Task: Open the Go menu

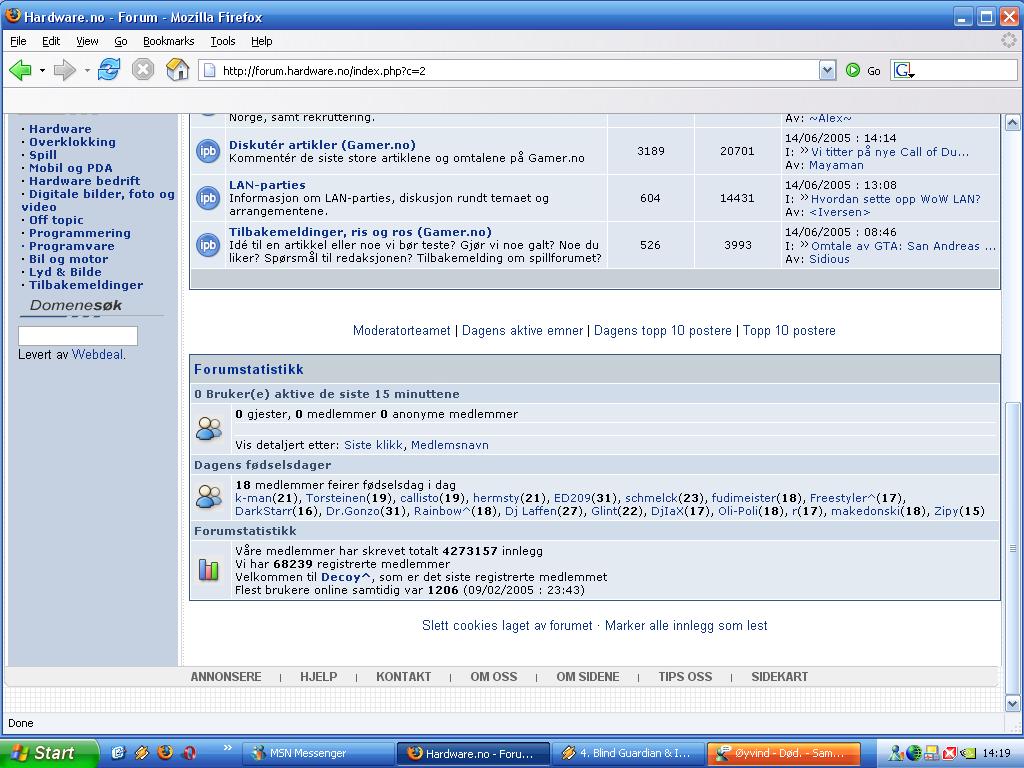Action: [121, 41]
